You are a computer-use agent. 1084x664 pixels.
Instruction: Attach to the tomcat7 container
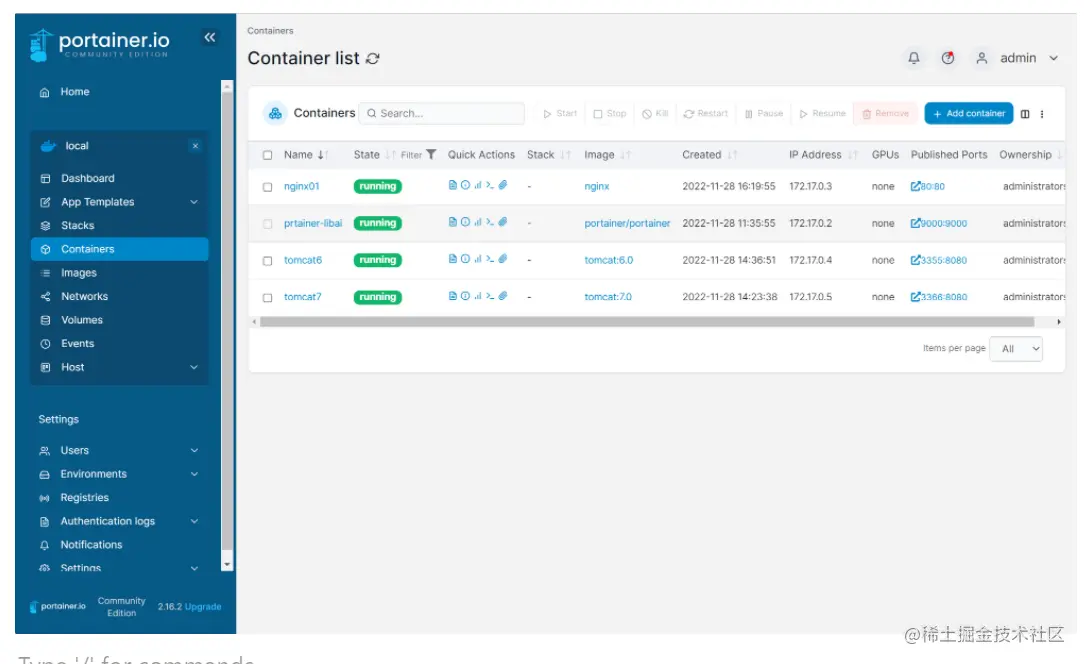click(503, 296)
